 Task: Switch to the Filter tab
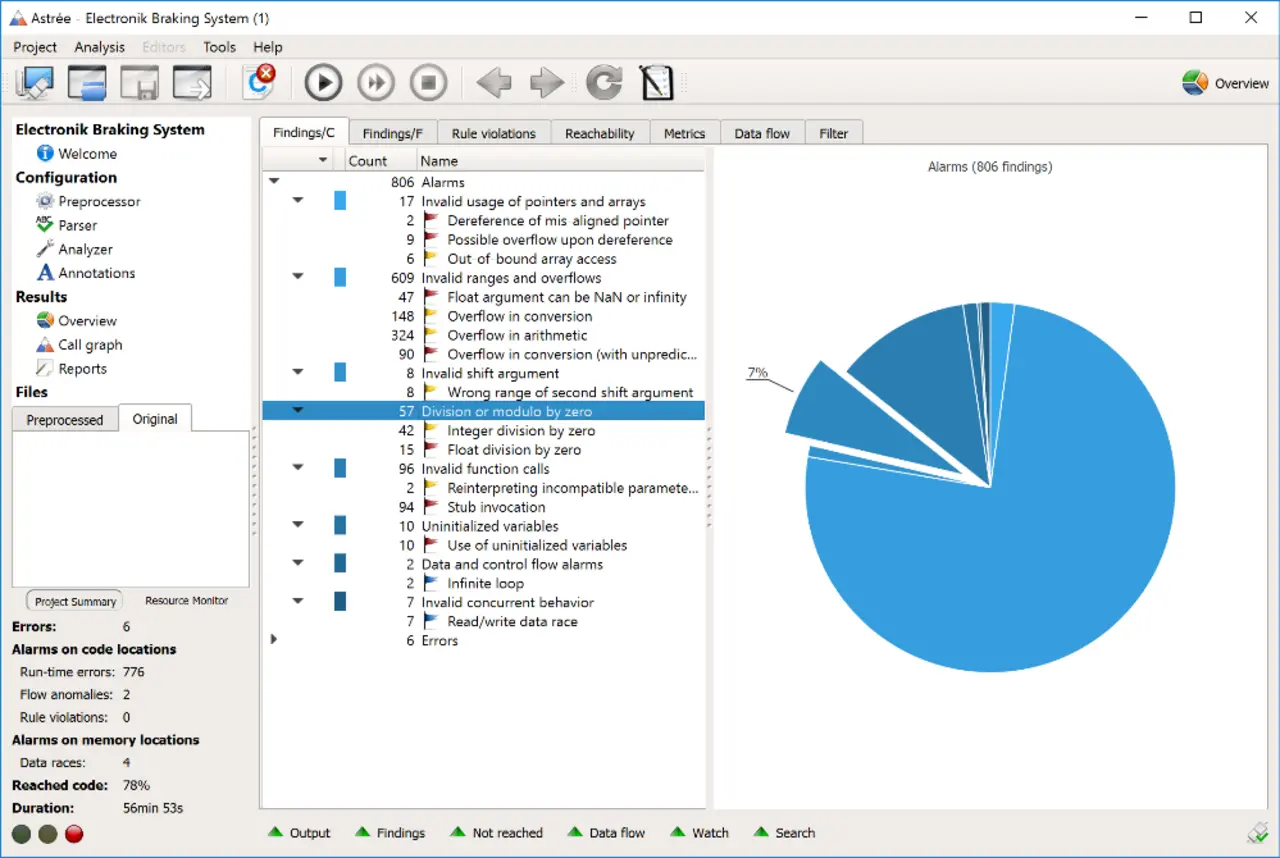point(834,133)
